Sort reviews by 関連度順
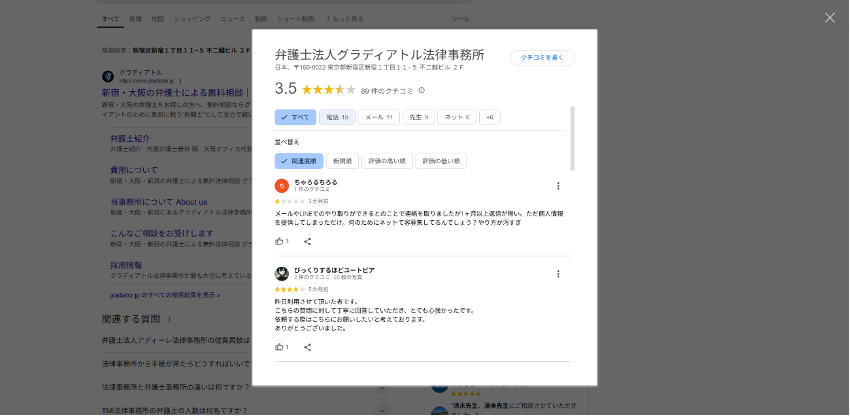The image size is (850, 416). (x=299, y=161)
